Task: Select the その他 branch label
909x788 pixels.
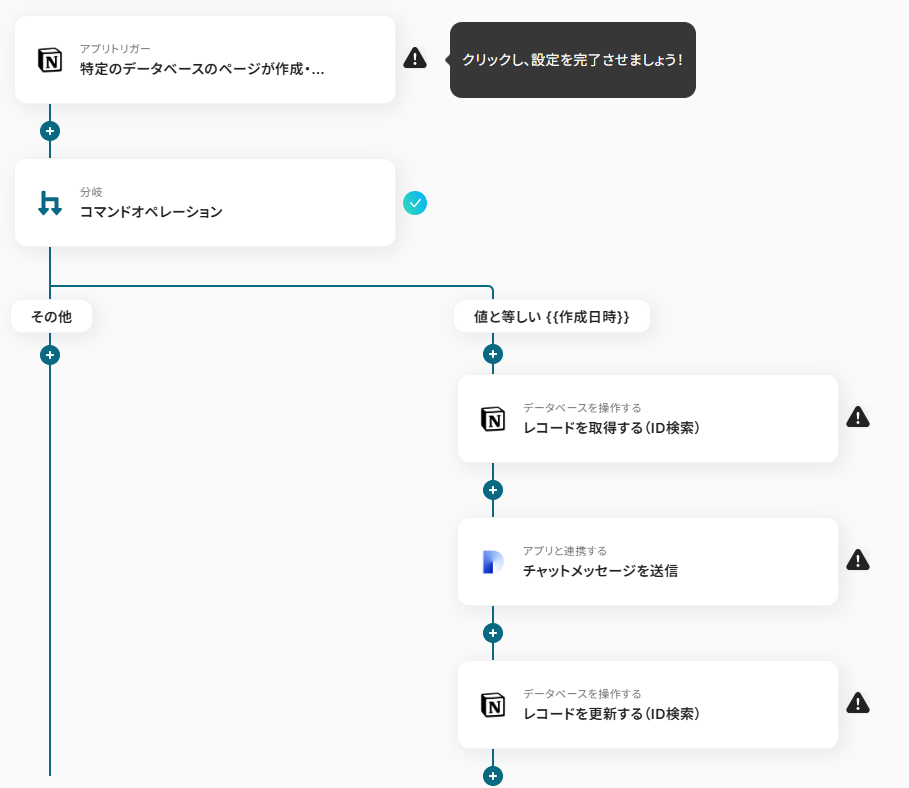Action: (52, 316)
